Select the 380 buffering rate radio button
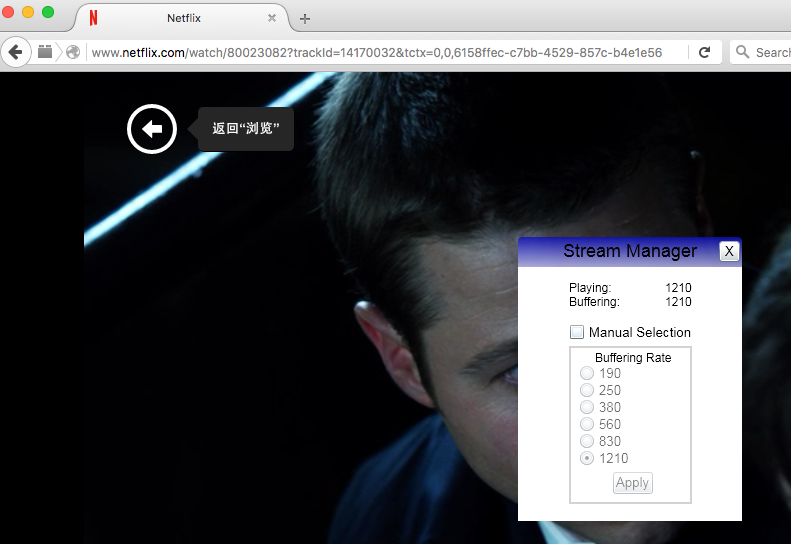The height and width of the screenshot is (544, 791). click(x=587, y=407)
